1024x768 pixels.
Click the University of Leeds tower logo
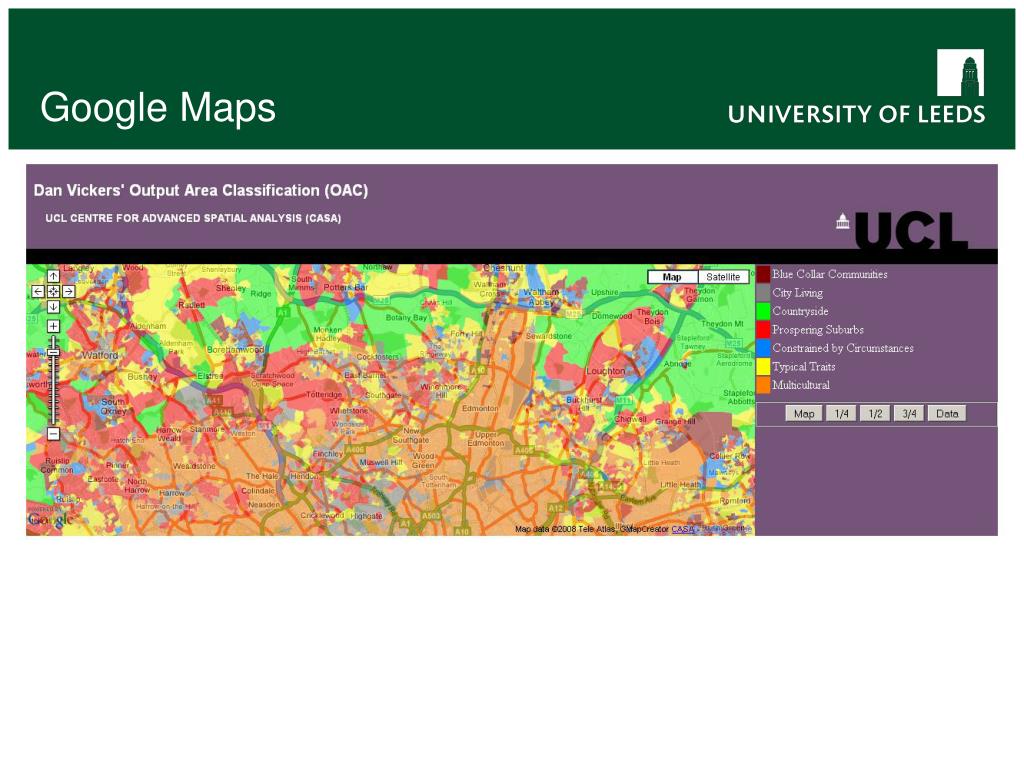[960, 72]
